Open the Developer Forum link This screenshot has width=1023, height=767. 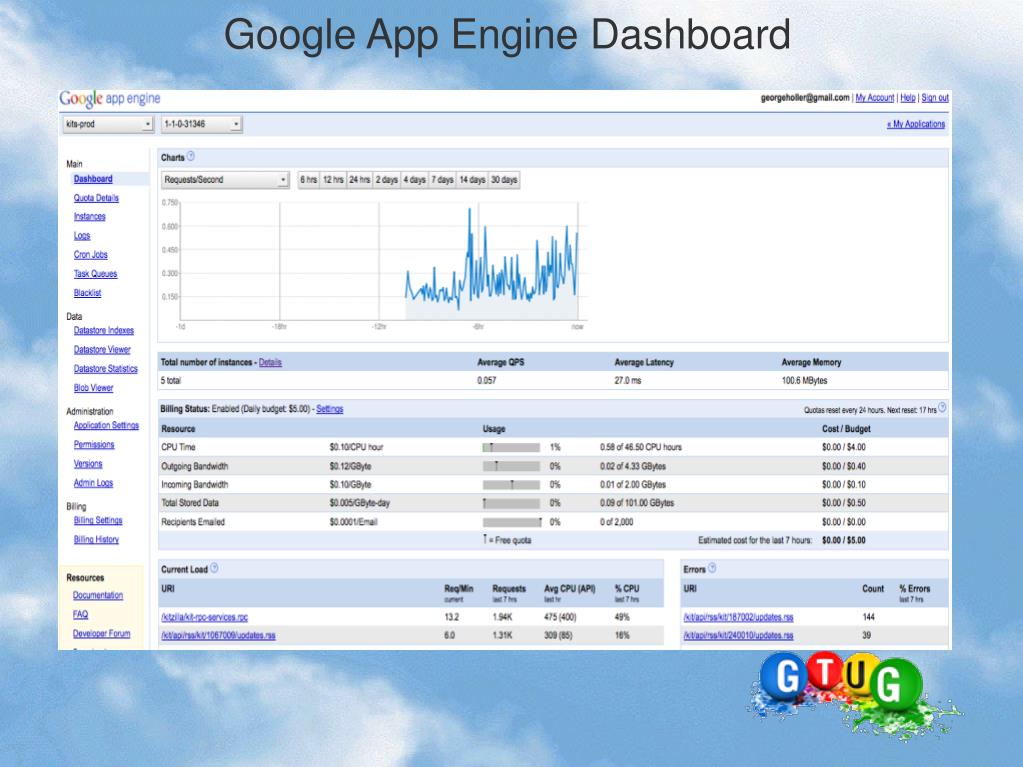(x=101, y=633)
